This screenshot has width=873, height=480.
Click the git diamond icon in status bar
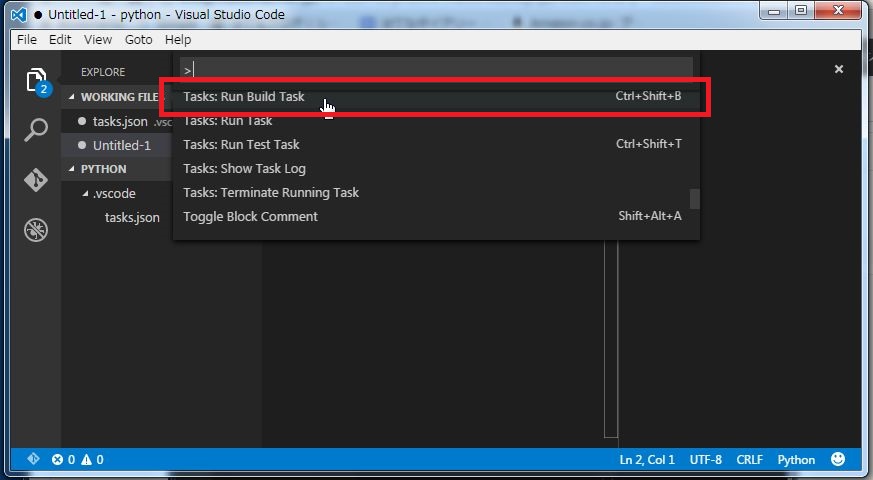click(33, 459)
